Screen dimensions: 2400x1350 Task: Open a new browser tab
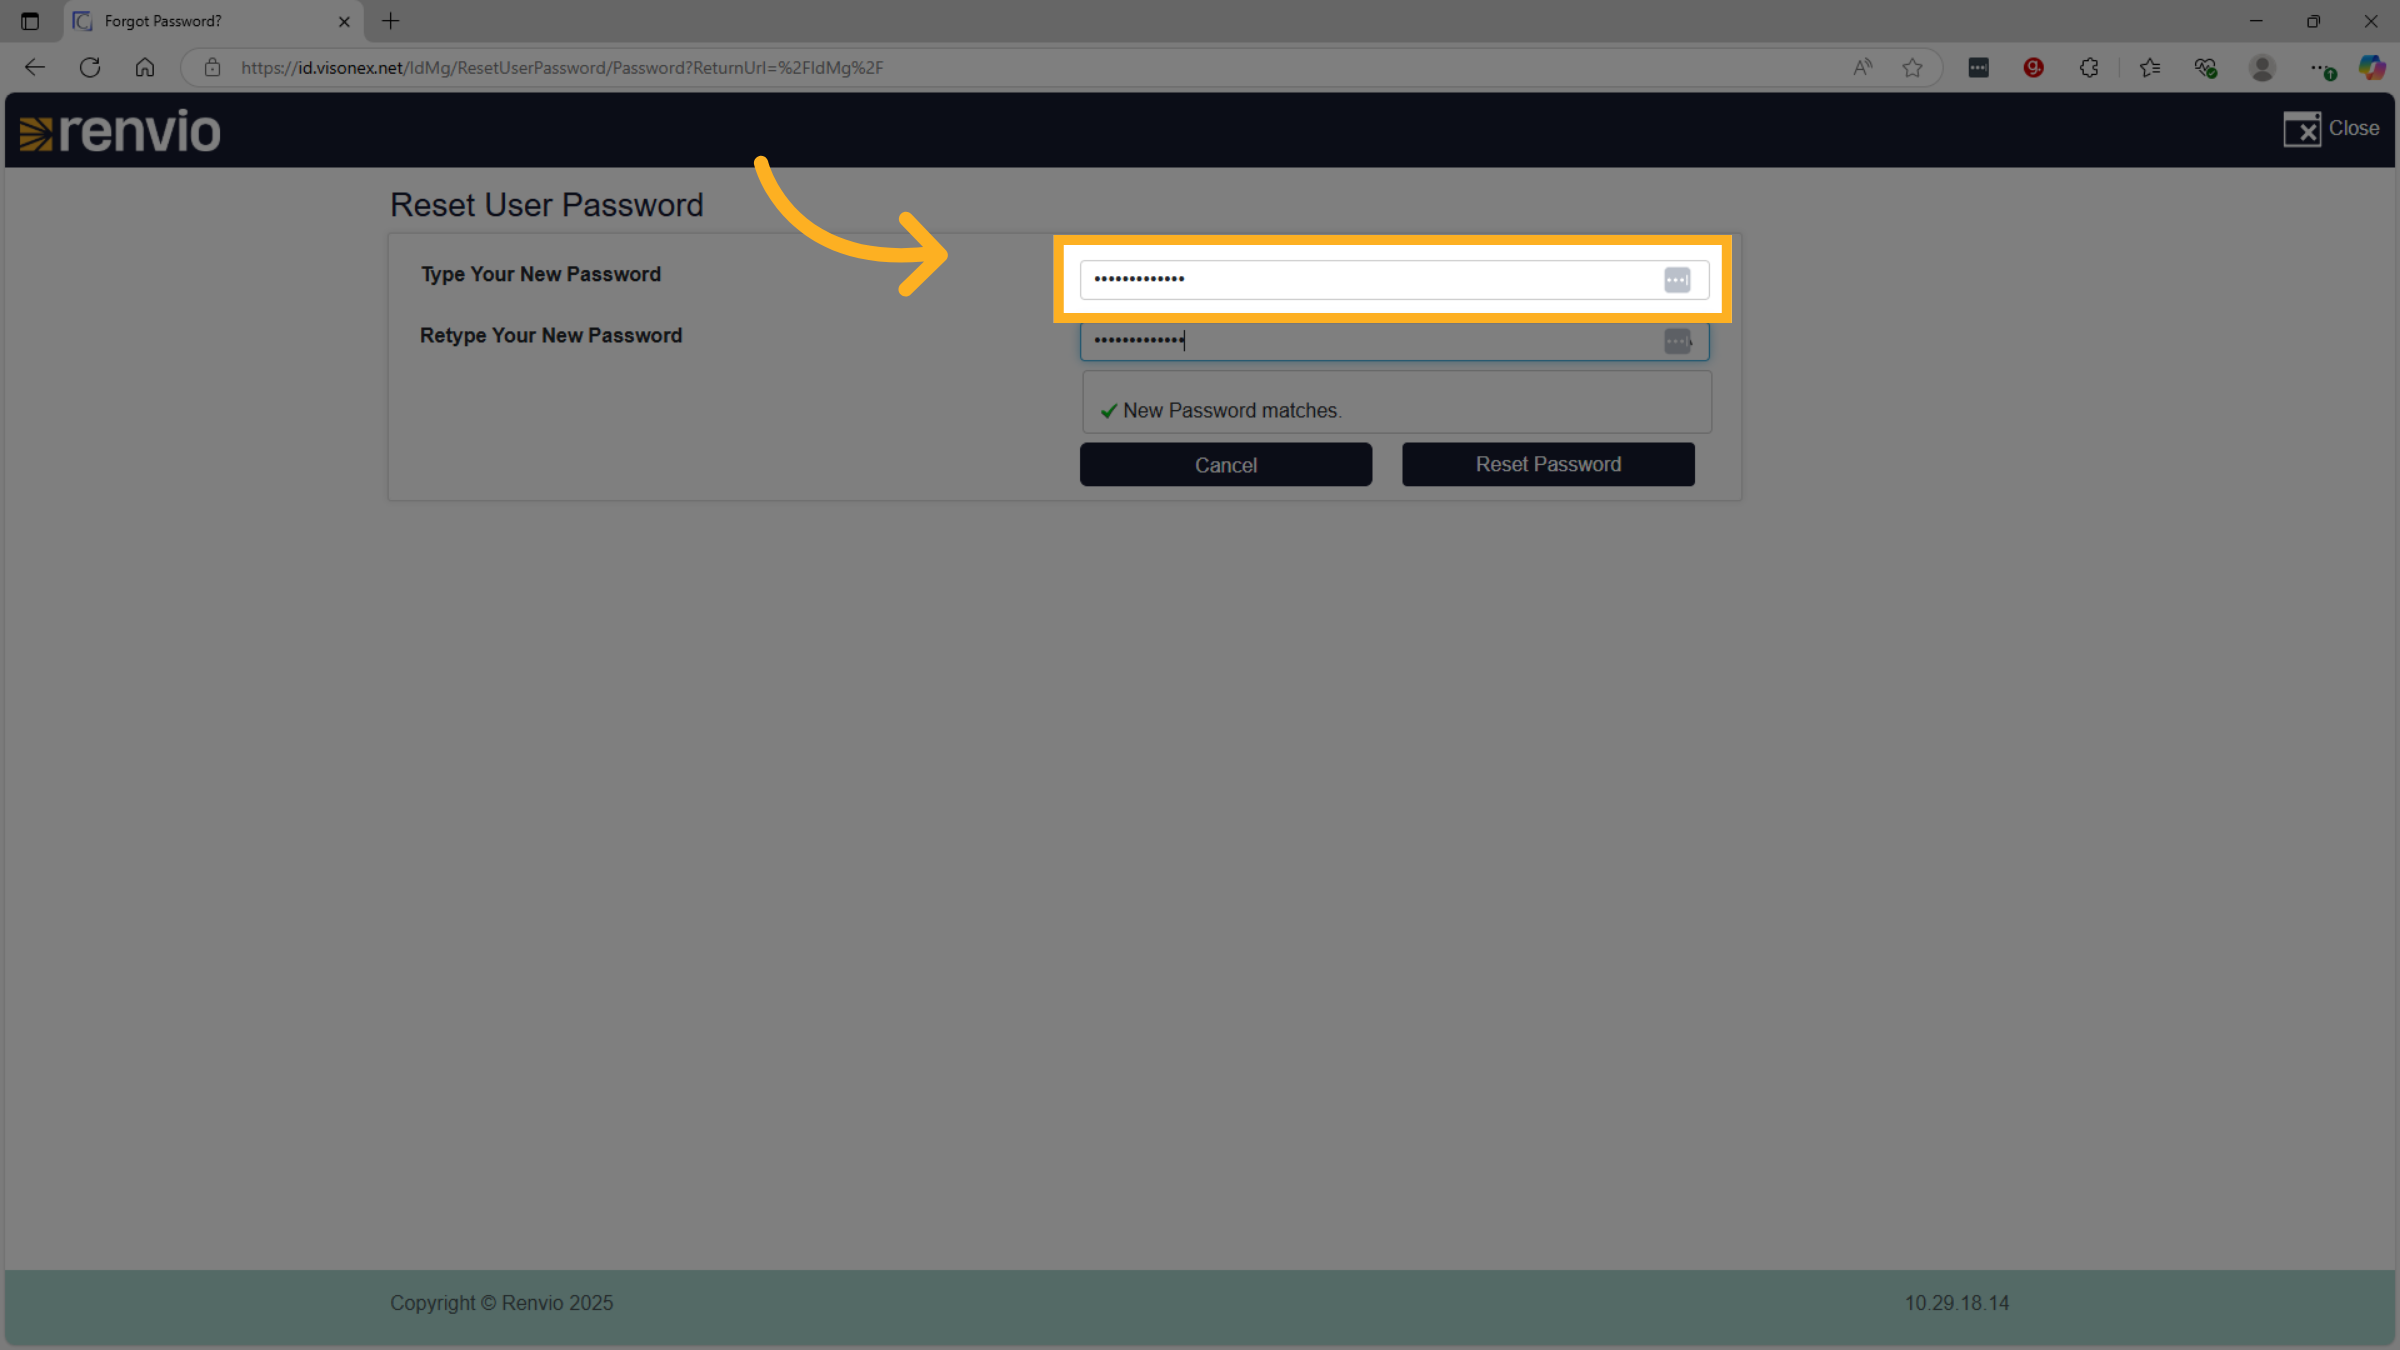[391, 21]
